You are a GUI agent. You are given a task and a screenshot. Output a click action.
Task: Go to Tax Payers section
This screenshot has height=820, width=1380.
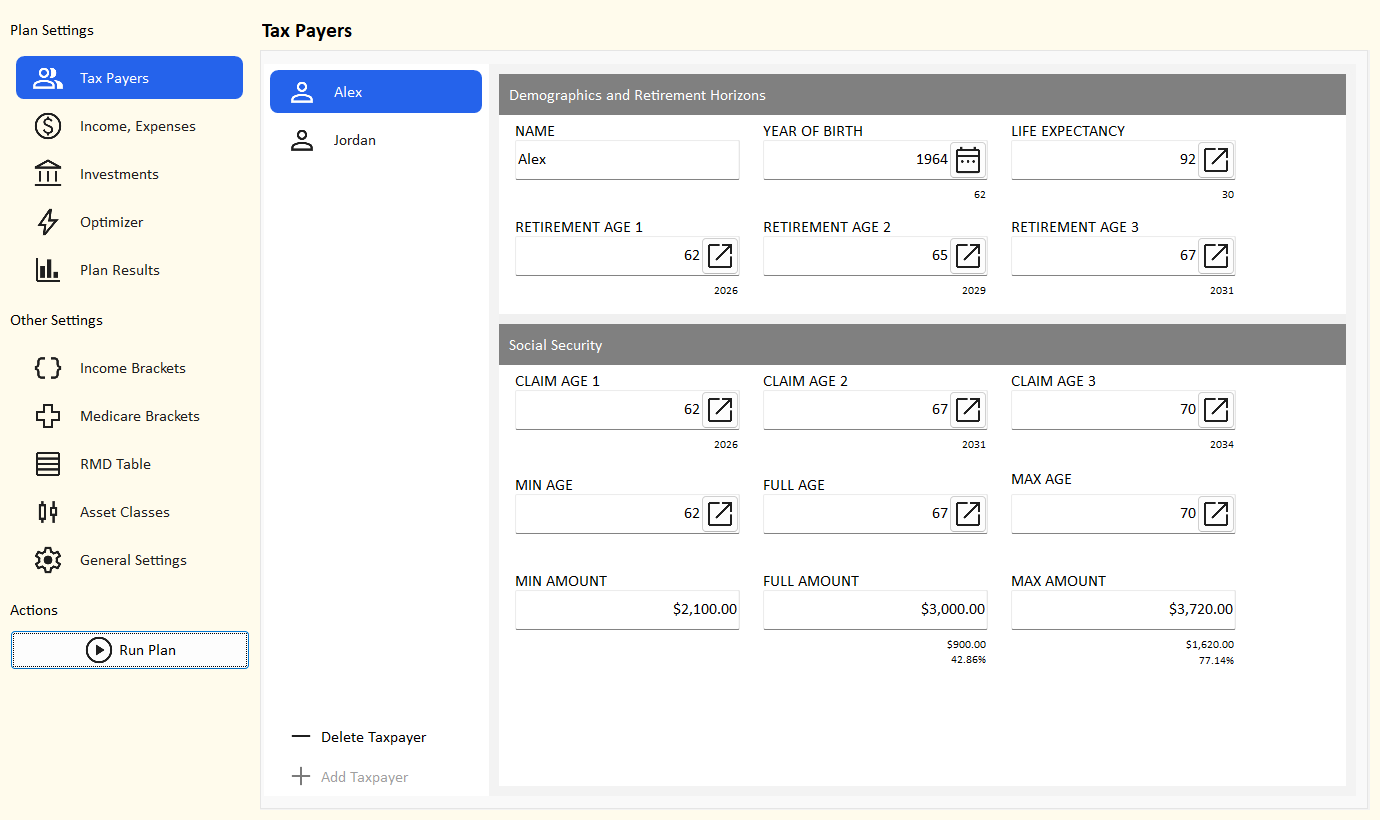129,78
